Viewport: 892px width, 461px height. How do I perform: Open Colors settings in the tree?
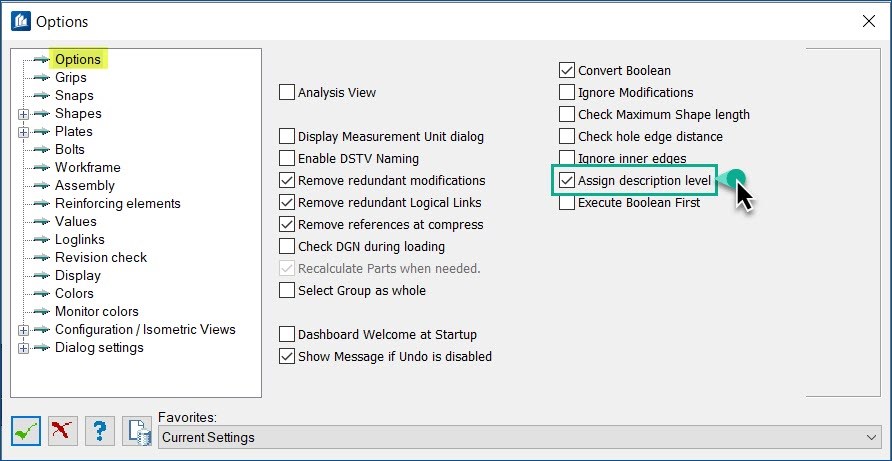(74, 294)
